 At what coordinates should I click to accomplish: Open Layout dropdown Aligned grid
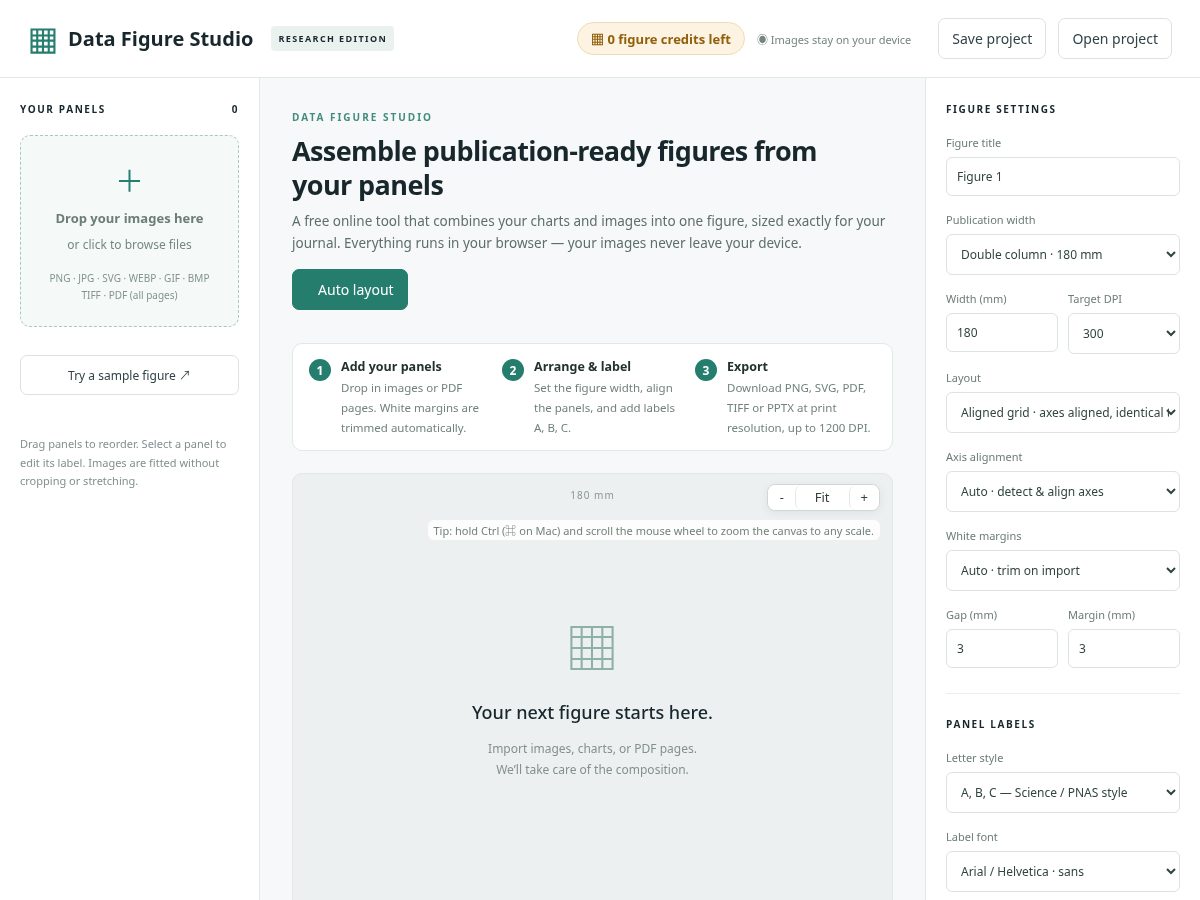pos(1063,412)
